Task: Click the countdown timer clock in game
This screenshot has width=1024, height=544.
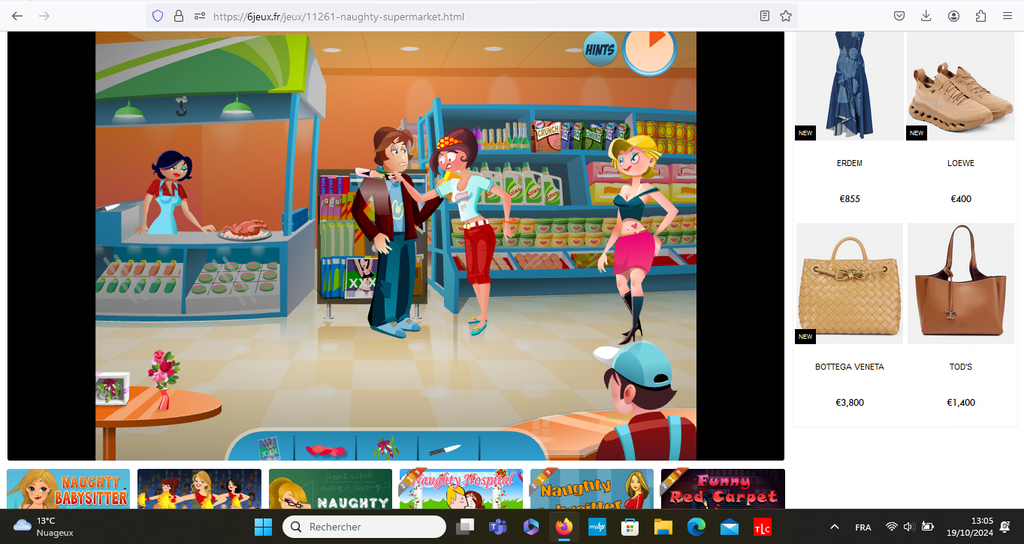Action: click(649, 50)
